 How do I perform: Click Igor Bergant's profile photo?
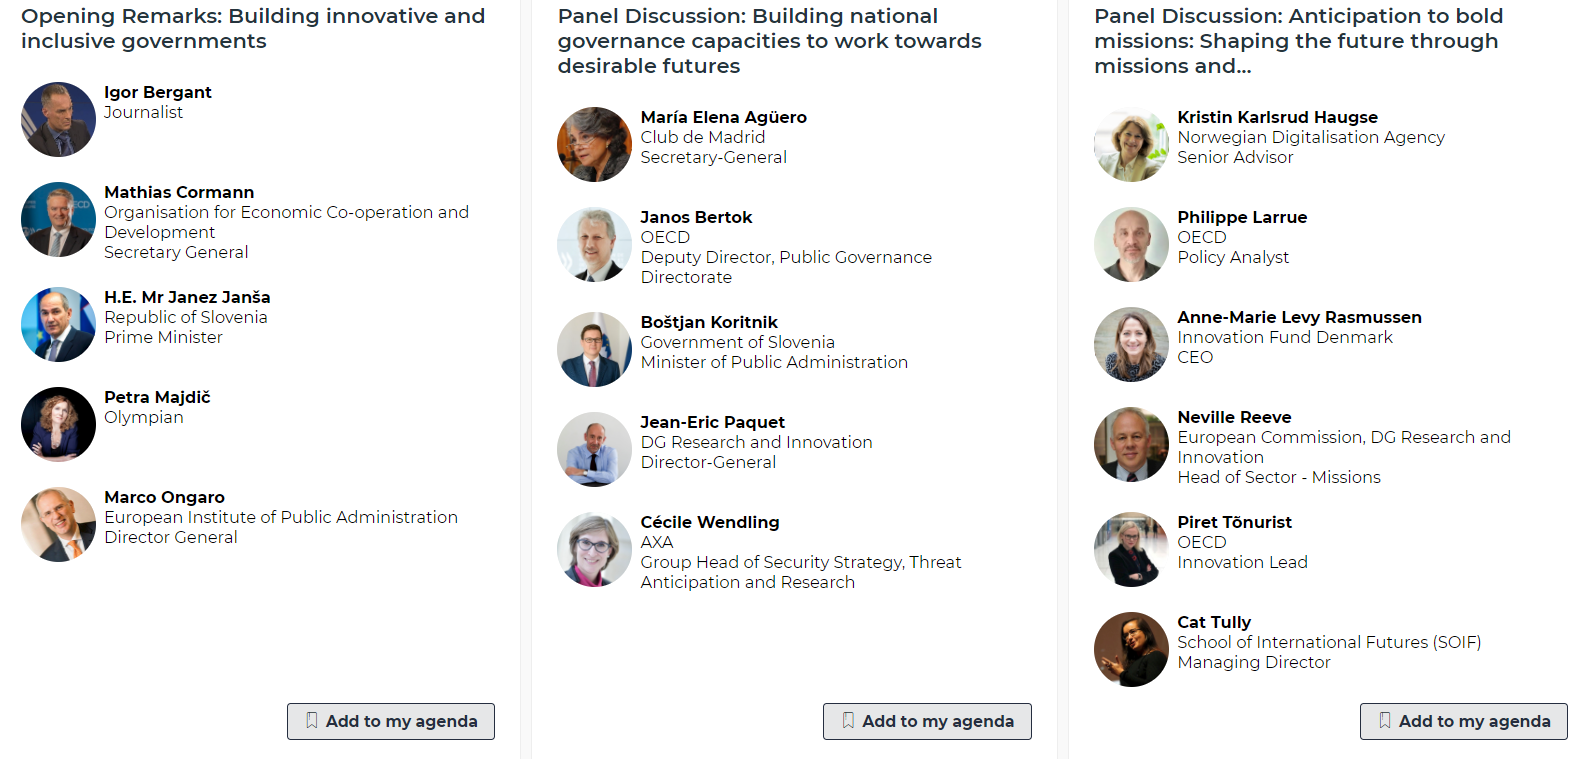point(58,120)
